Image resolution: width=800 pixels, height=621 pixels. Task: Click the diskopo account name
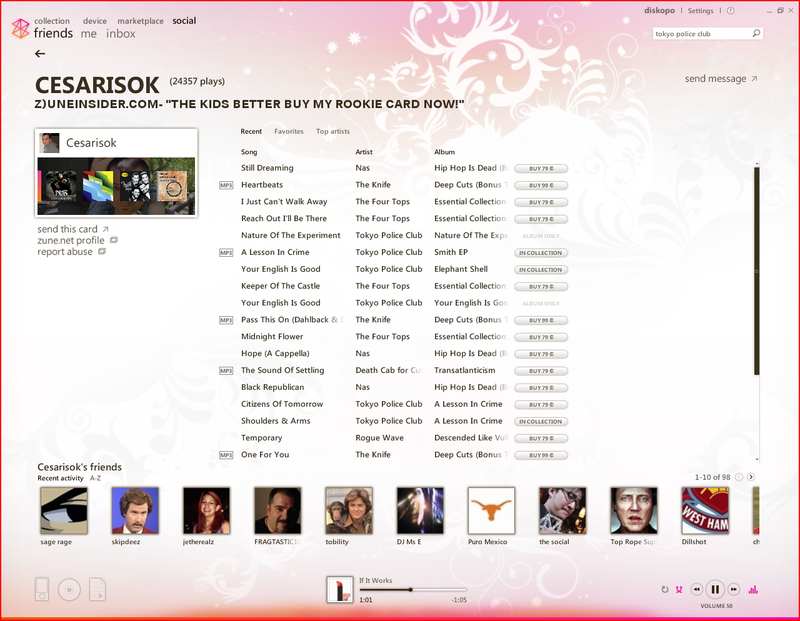(659, 11)
